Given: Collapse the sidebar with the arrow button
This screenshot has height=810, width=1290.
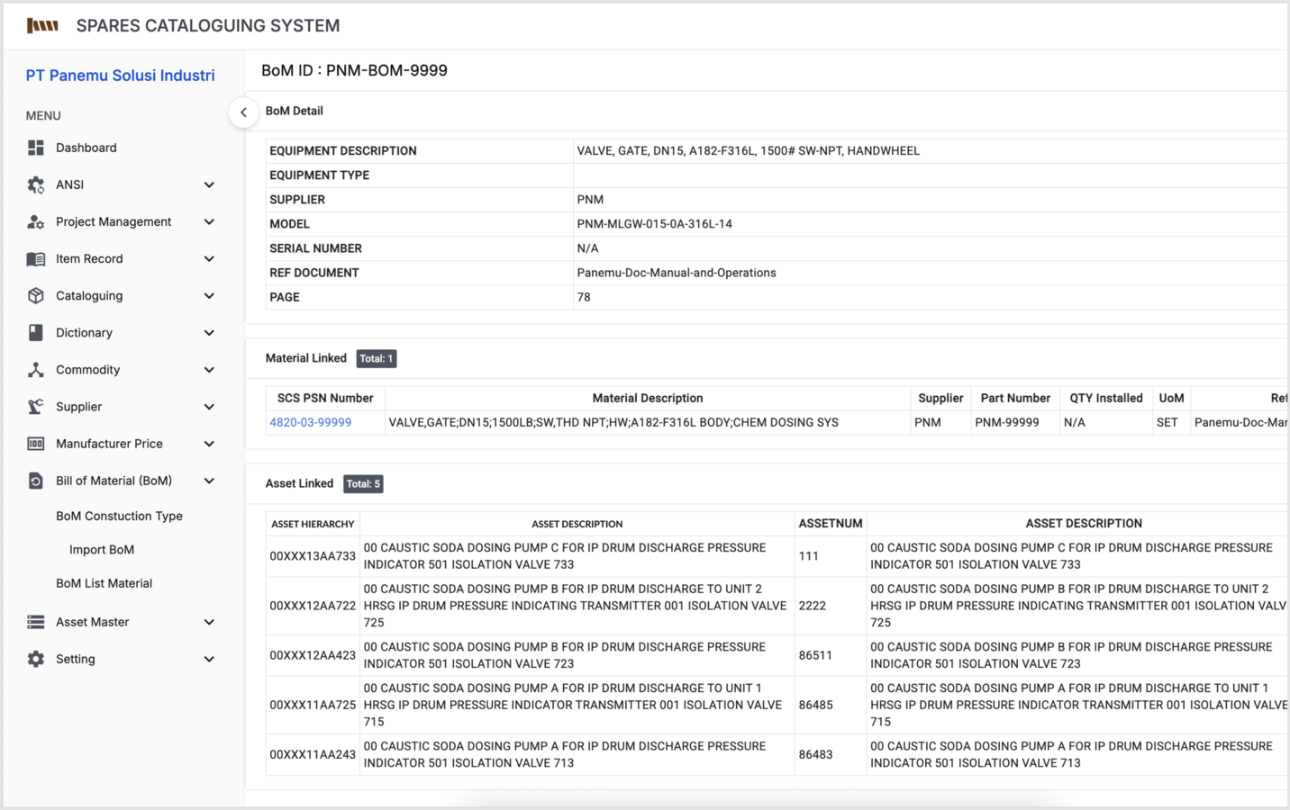Looking at the screenshot, I should click(x=243, y=113).
